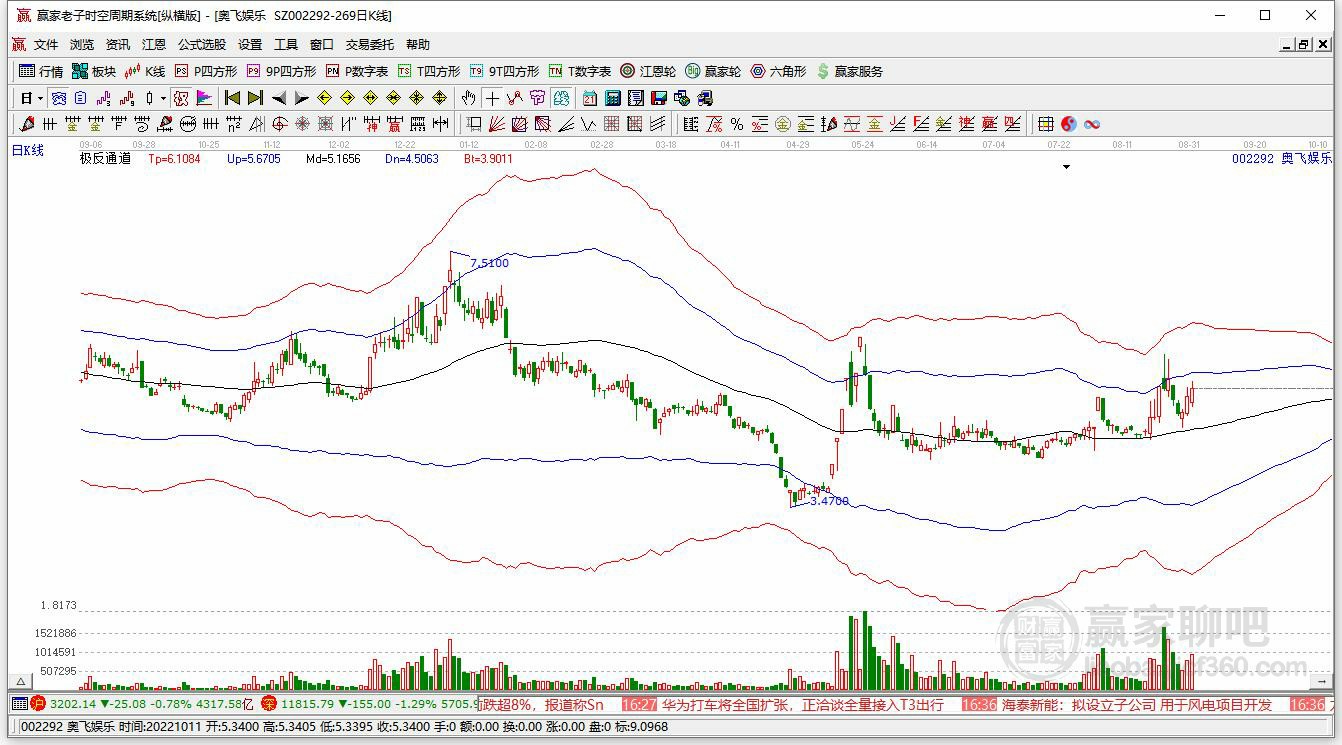Open the P数字表 number table
The width and height of the screenshot is (1342, 745).
[357, 71]
